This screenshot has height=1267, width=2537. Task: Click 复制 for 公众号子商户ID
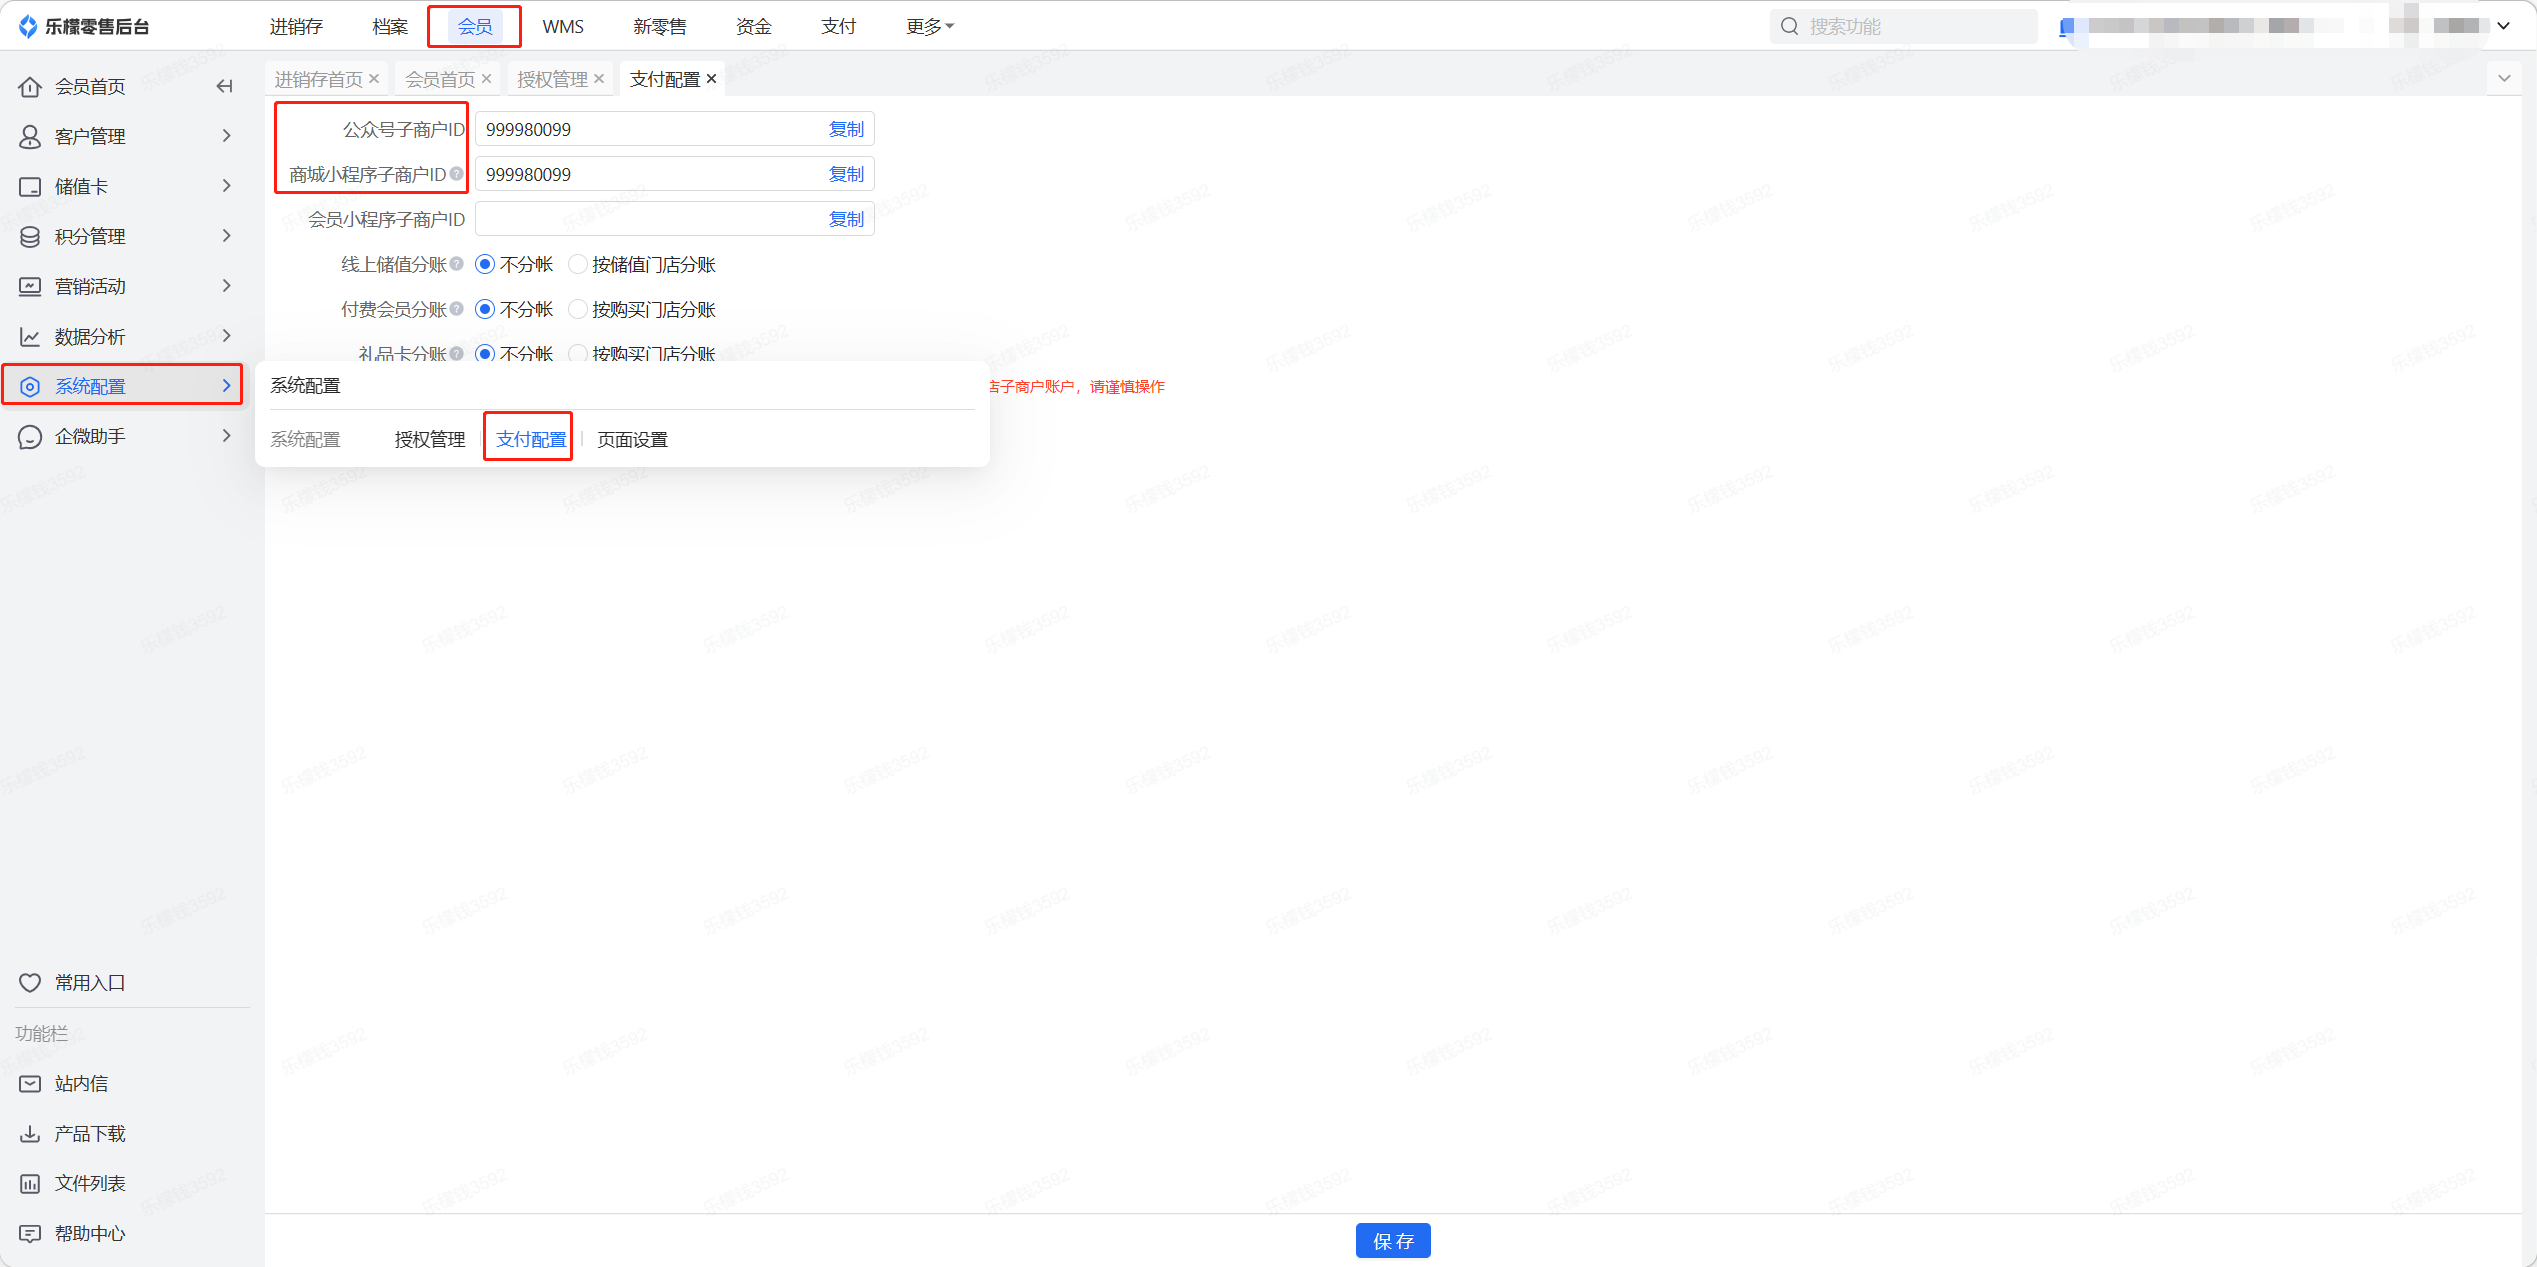pyautogui.click(x=846, y=129)
